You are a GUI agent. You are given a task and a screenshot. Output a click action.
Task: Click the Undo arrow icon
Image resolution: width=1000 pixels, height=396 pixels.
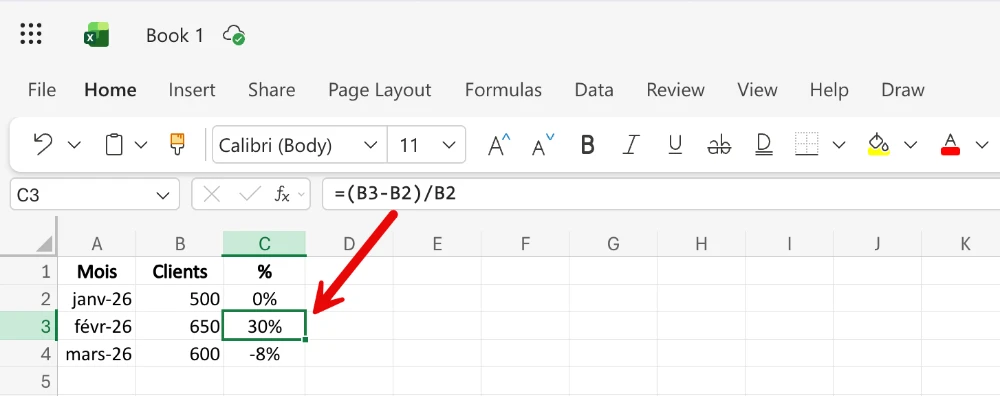pyautogui.click(x=42, y=145)
